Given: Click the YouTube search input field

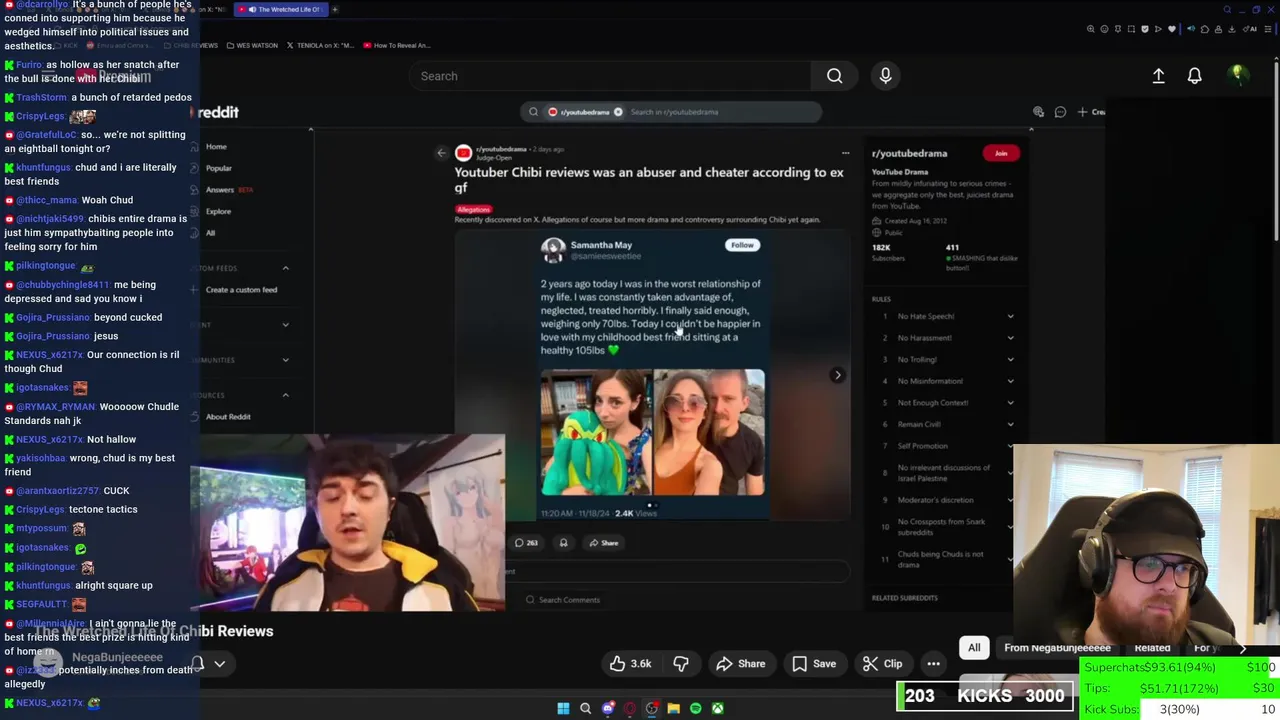Looking at the screenshot, I should coord(610,76).
